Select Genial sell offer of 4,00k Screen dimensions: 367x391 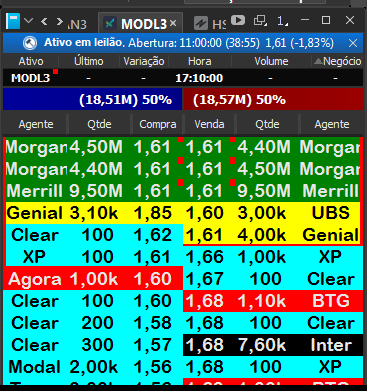click(x=272, y=235)
